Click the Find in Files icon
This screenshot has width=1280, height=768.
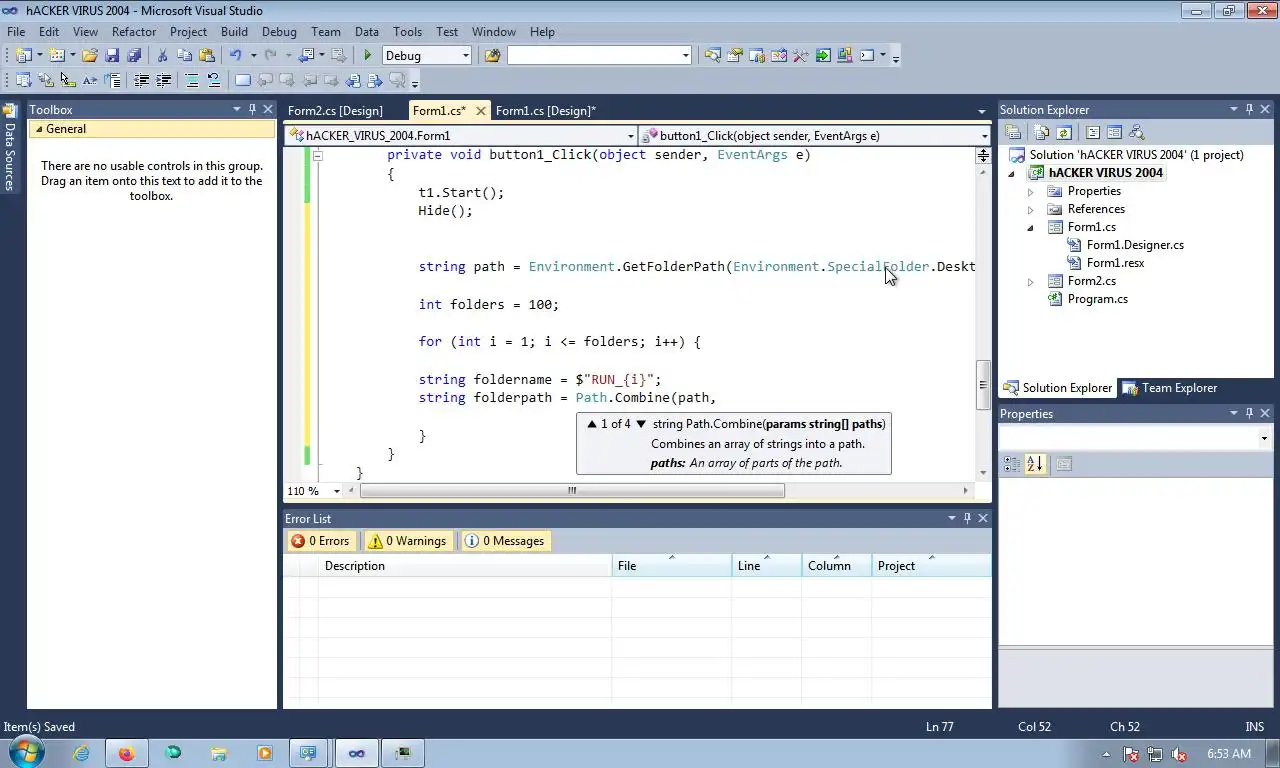[492, 55]
